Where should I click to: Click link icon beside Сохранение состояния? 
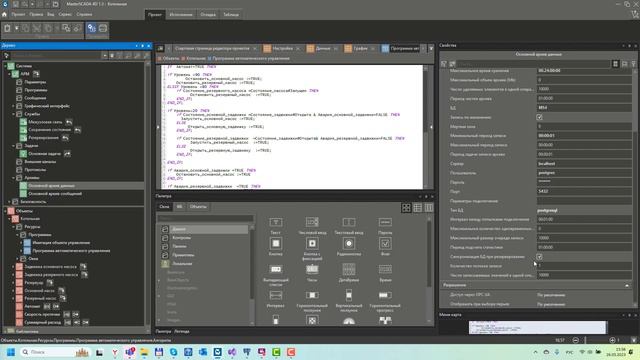[x=78, y=130]
